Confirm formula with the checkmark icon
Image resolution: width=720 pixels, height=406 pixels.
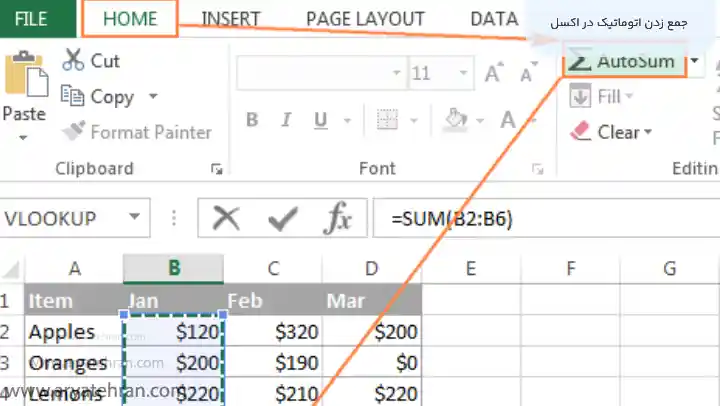(x=284, y=219)
